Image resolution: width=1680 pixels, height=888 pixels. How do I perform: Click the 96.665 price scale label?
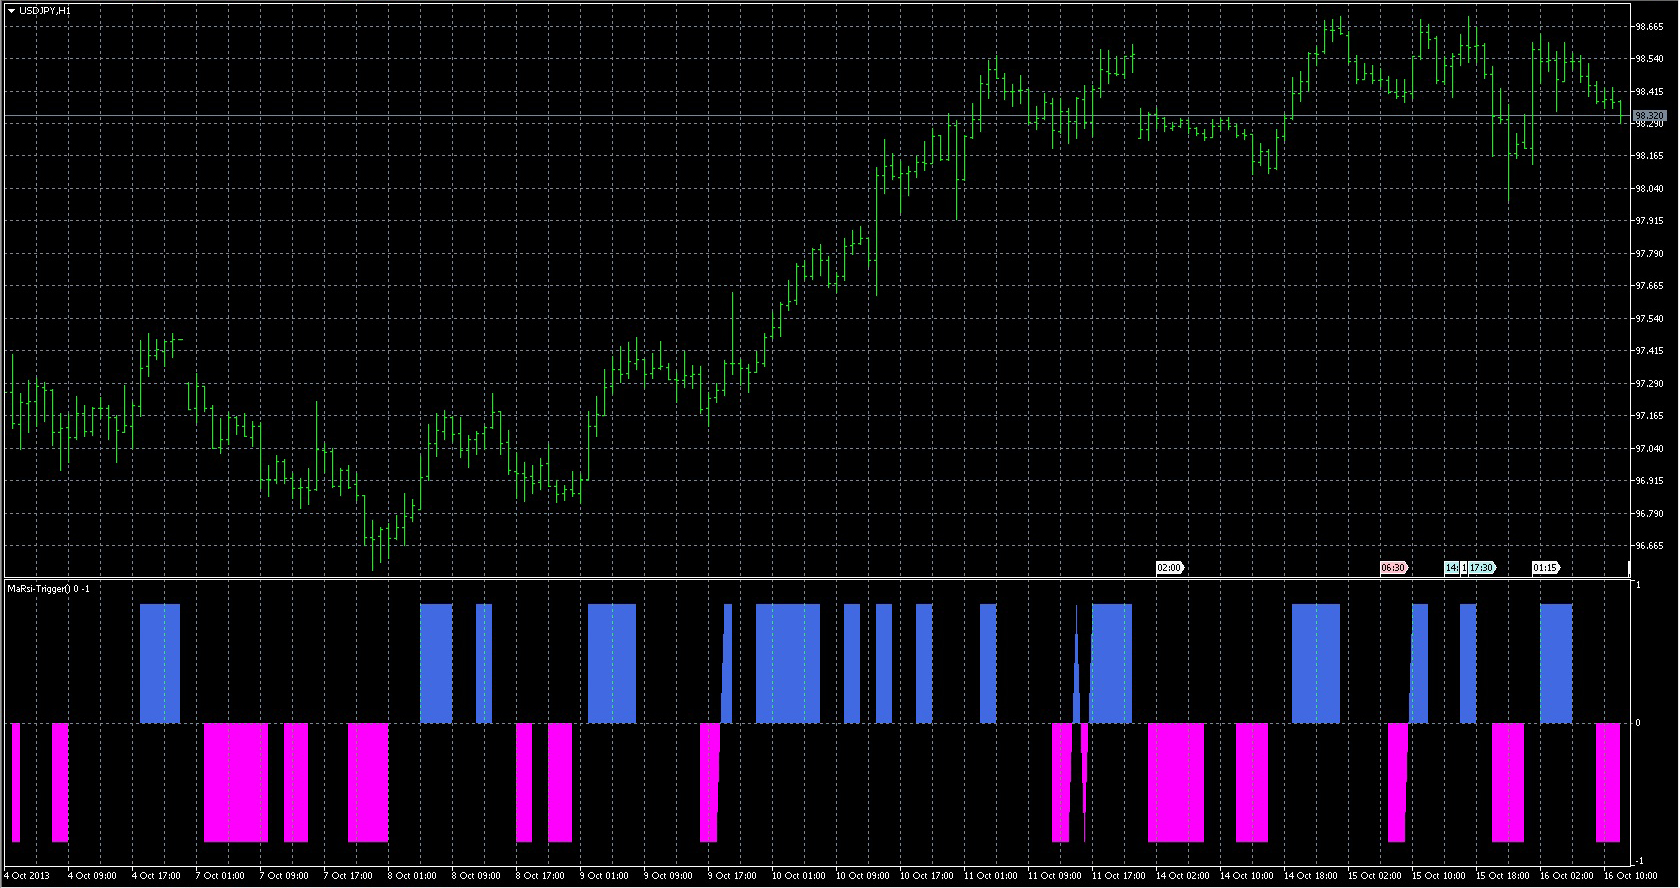point(1649,546)
